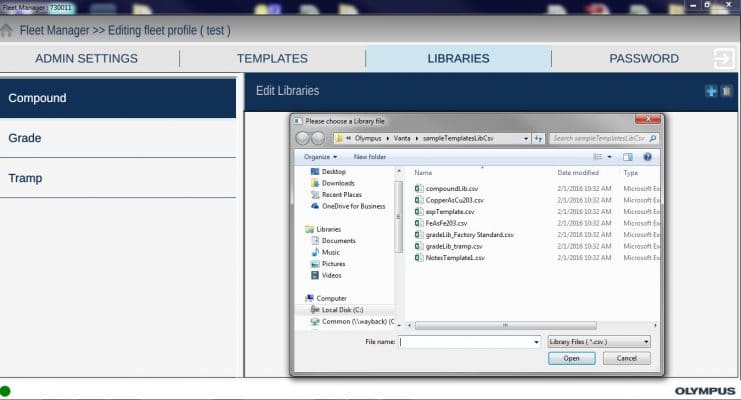Click the folder icon in the address bar
The width and height of the screenshot is (741, 400).
click(339, 138)
